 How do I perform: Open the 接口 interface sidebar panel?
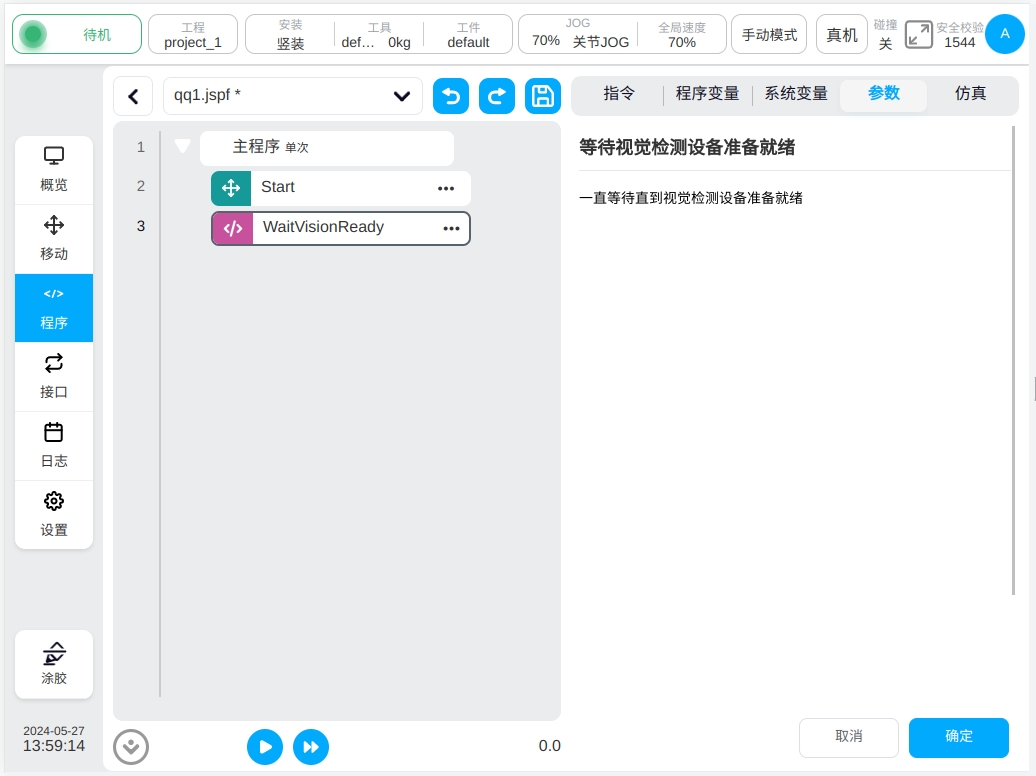54,376
